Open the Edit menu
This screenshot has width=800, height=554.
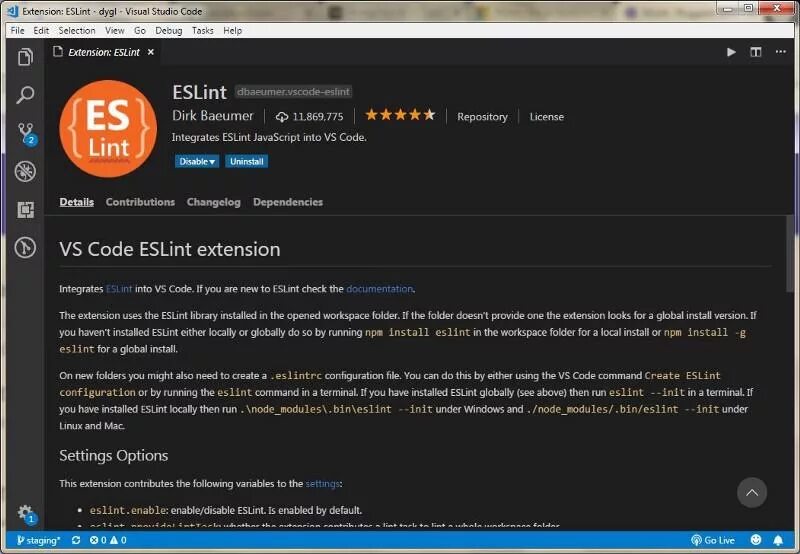[41, 31]
